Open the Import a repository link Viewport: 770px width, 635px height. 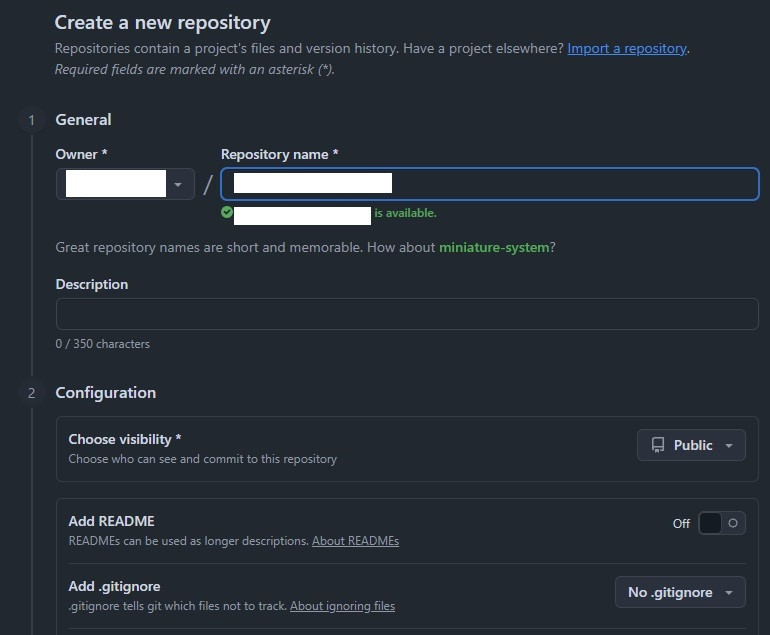[627, 48]
